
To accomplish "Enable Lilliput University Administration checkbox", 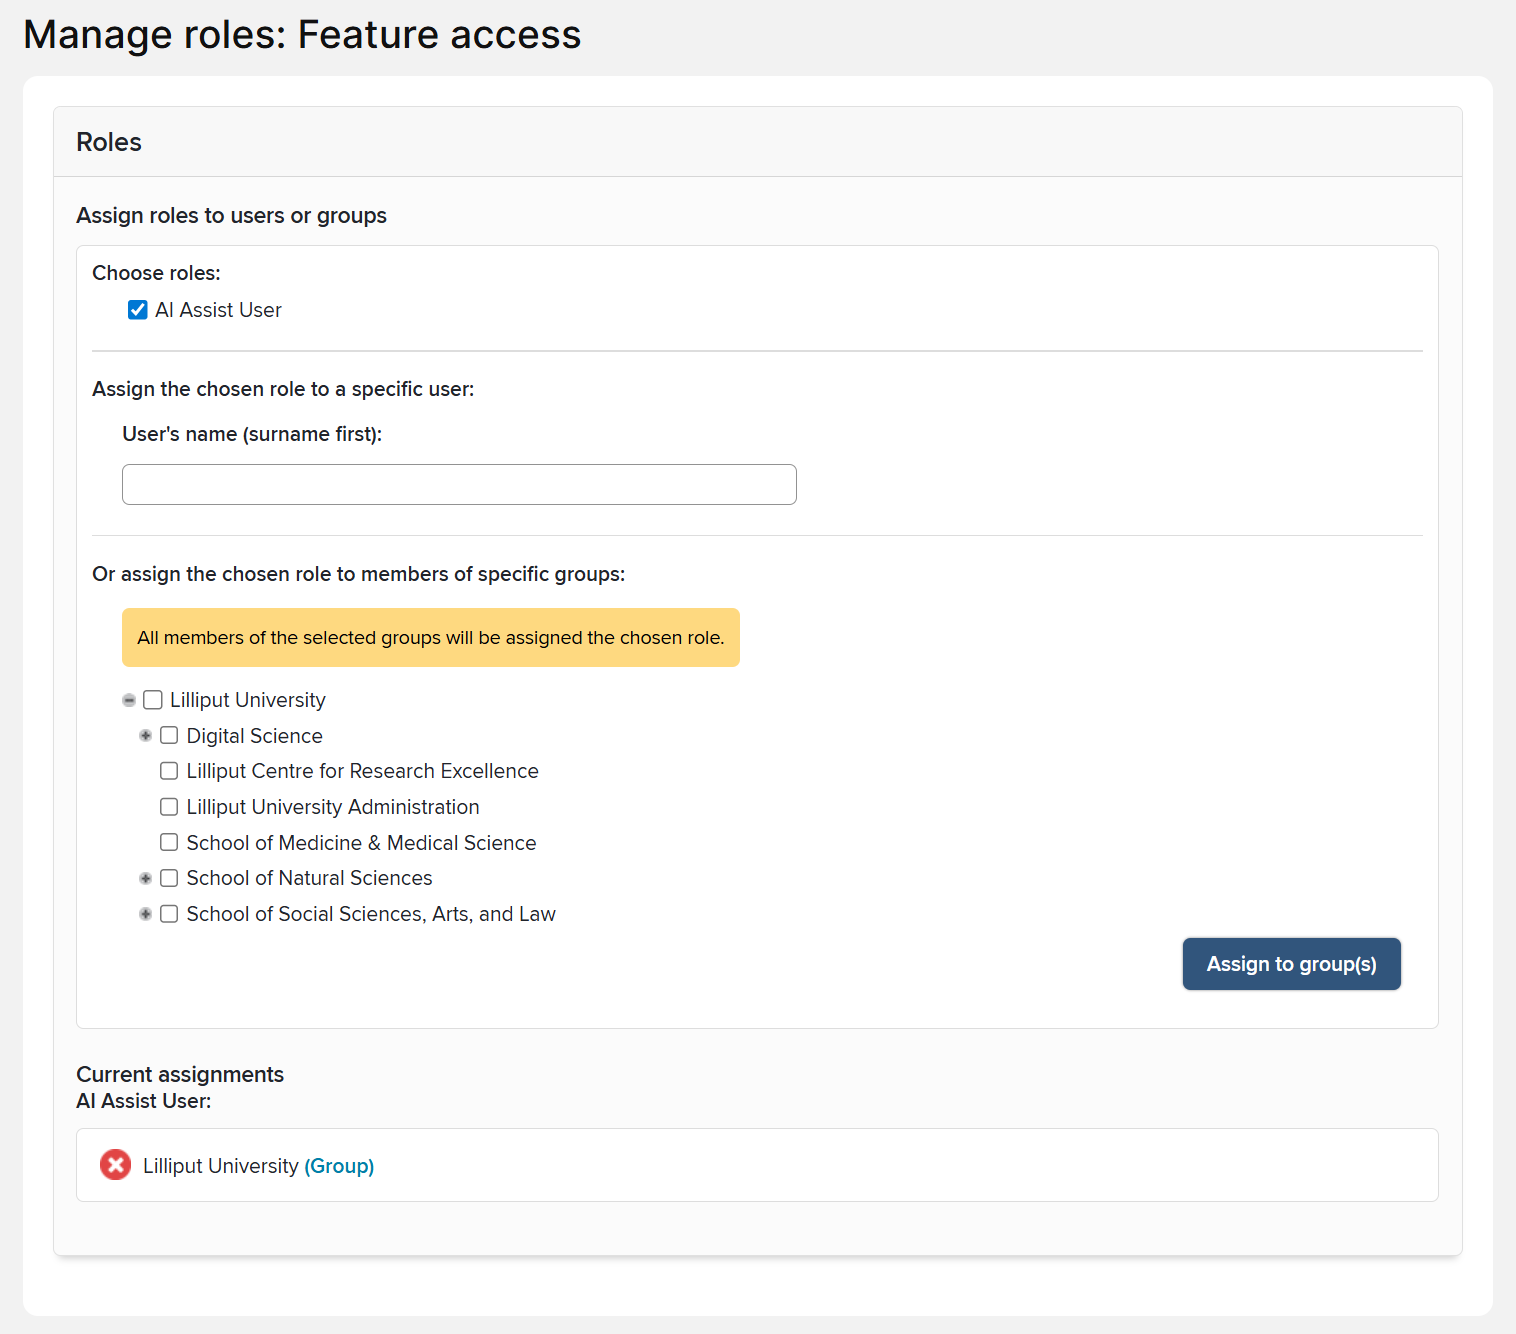I will pyautogui.click(x=169, y=807).
